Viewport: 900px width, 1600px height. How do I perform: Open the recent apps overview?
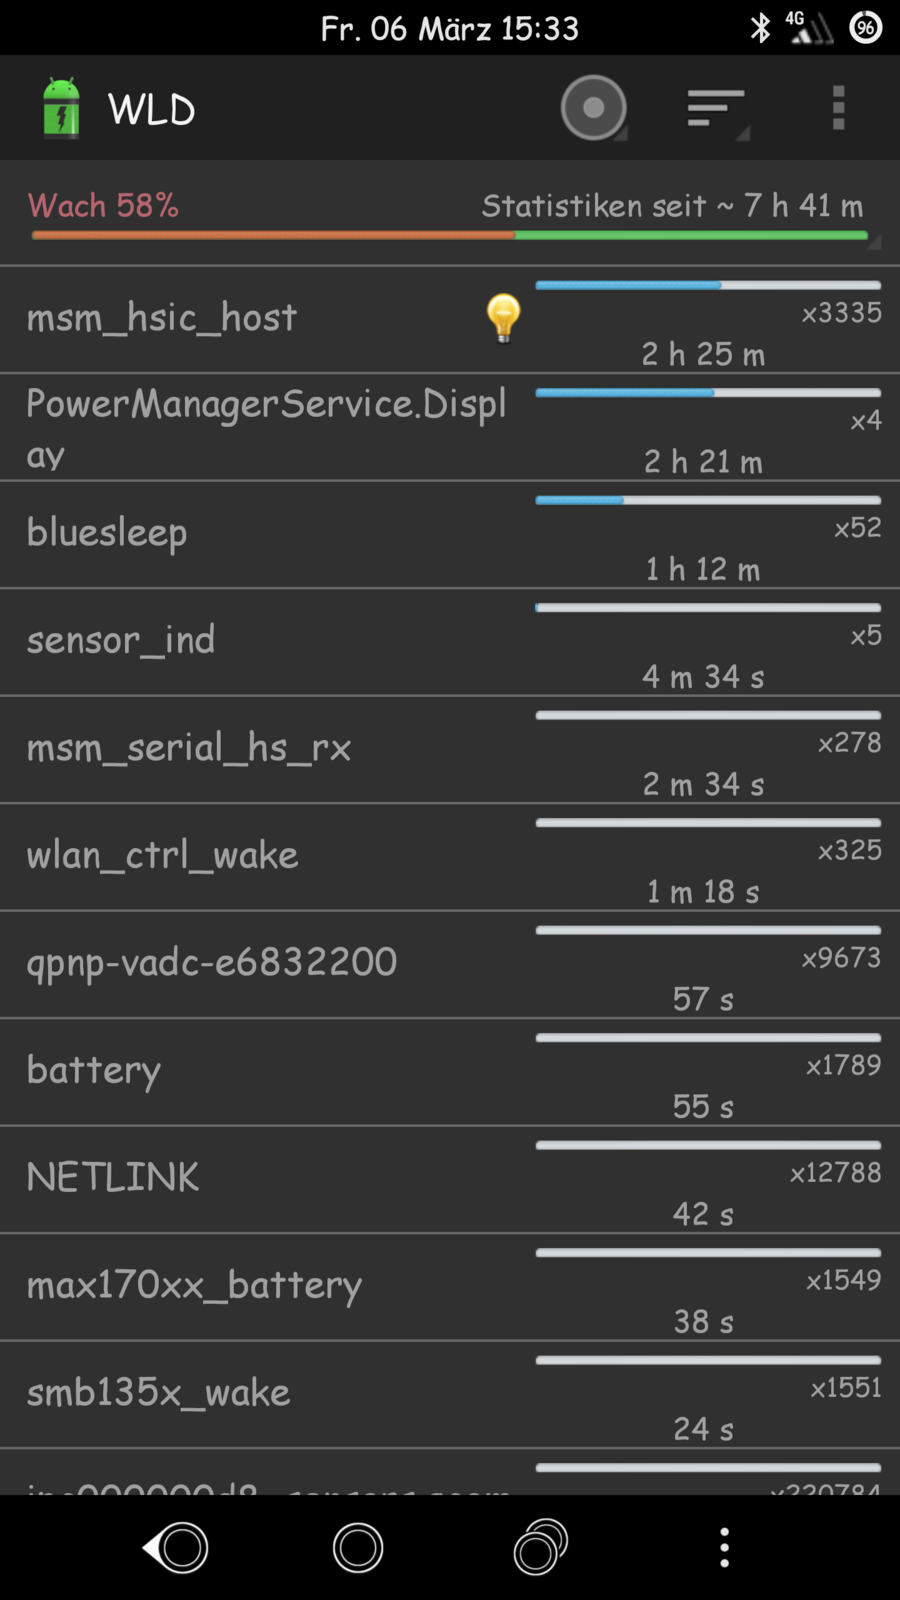540,1547
